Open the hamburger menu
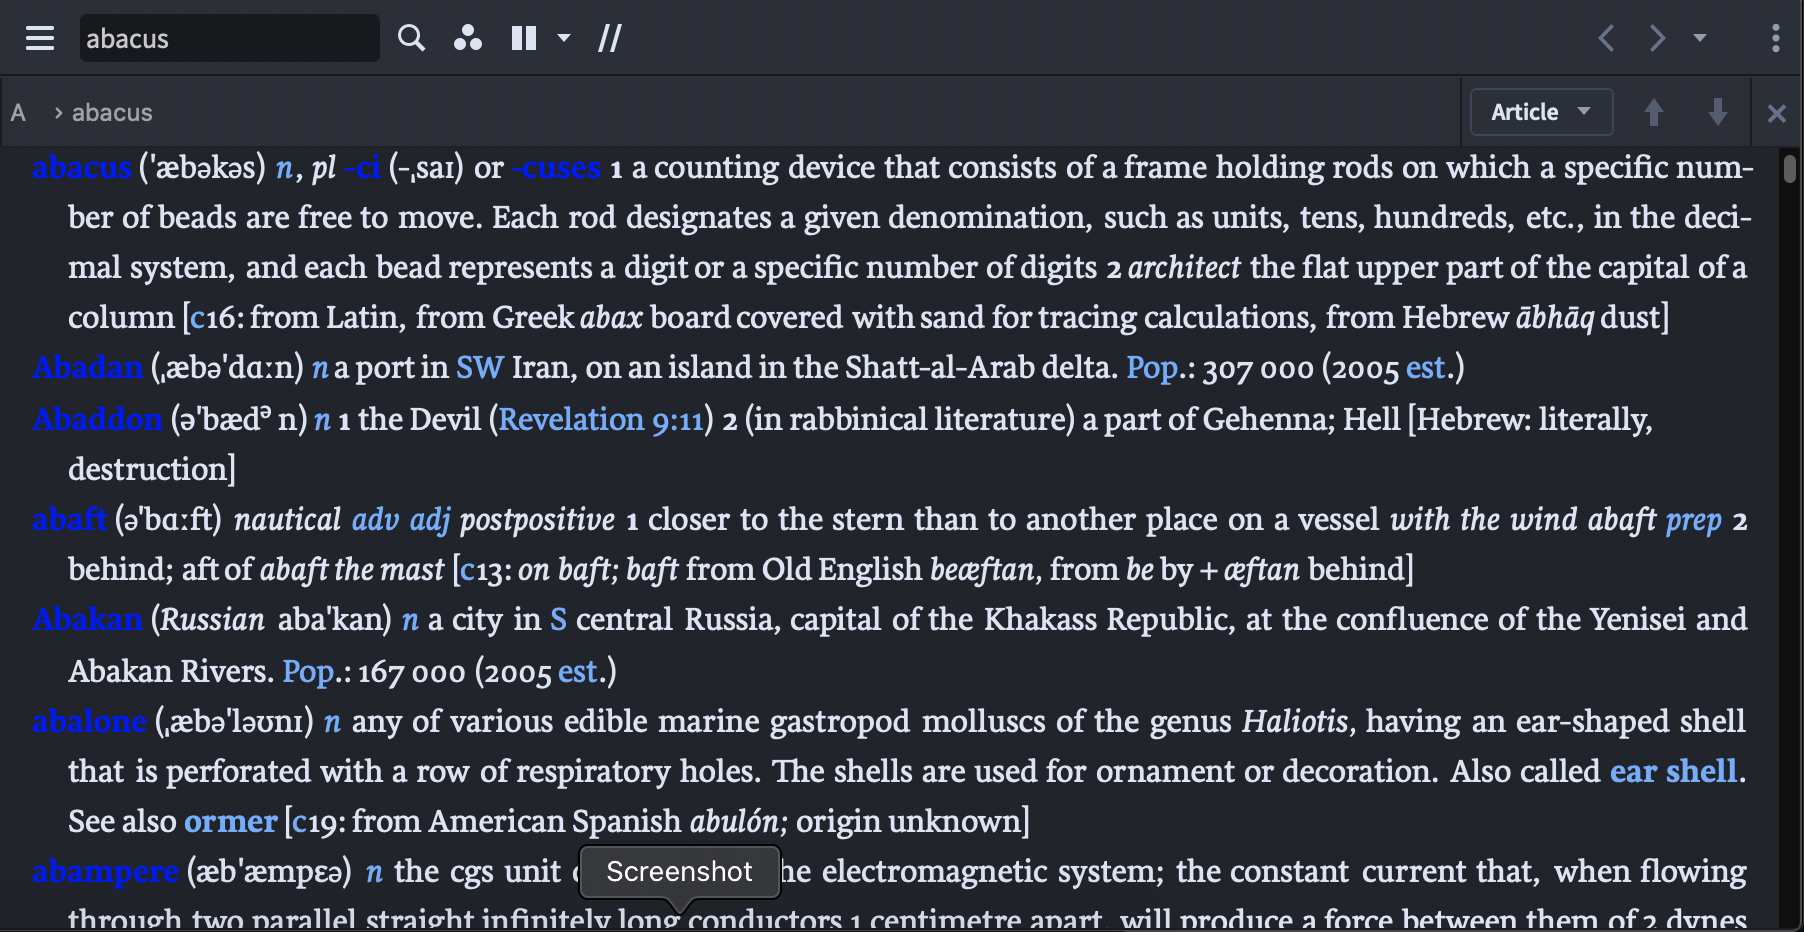The width and height of the screenshot is (1804, 932). pos(40,38)
